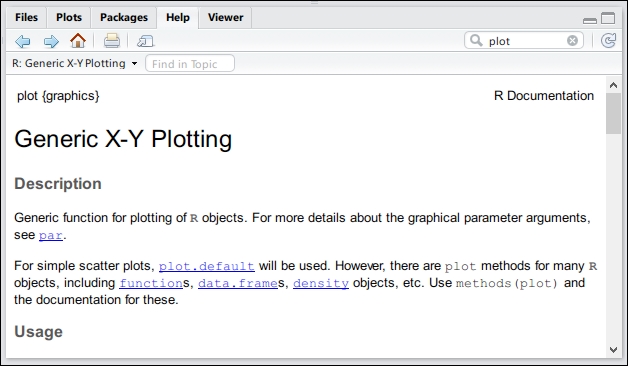Clear the plot search text
The width and height of the screenshot is (628, 366).
[572, 40]
